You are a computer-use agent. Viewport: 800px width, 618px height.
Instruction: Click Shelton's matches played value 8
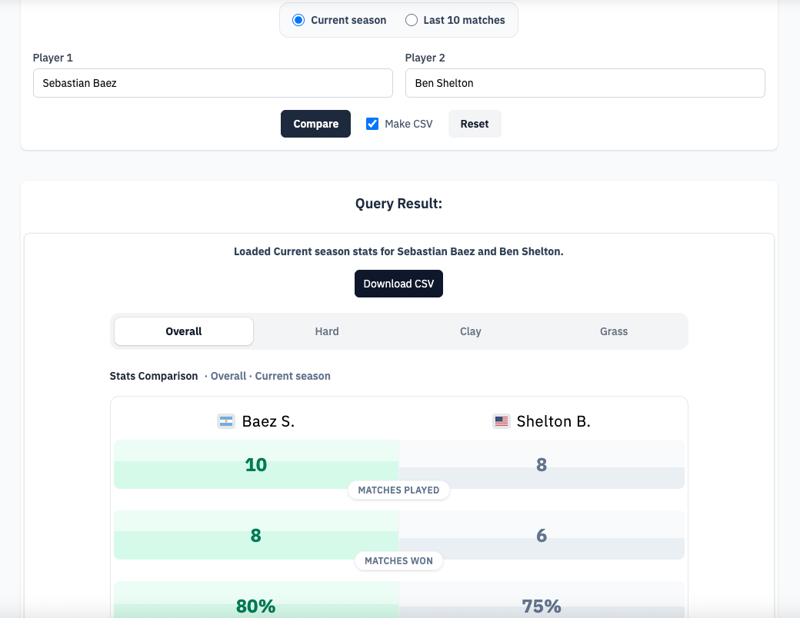pyautogui.click(x=541, y=465)
